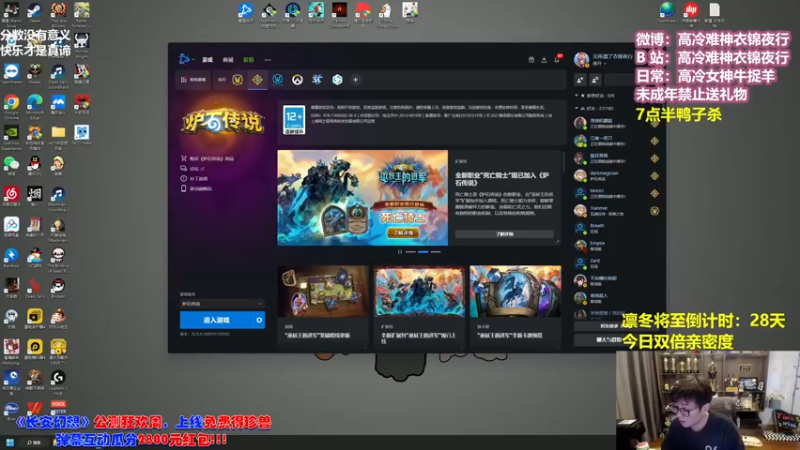The height and width of the screenshot is (450, 800).
Task: Select the blue WoW Classic icon
Action: coord(278,80)
